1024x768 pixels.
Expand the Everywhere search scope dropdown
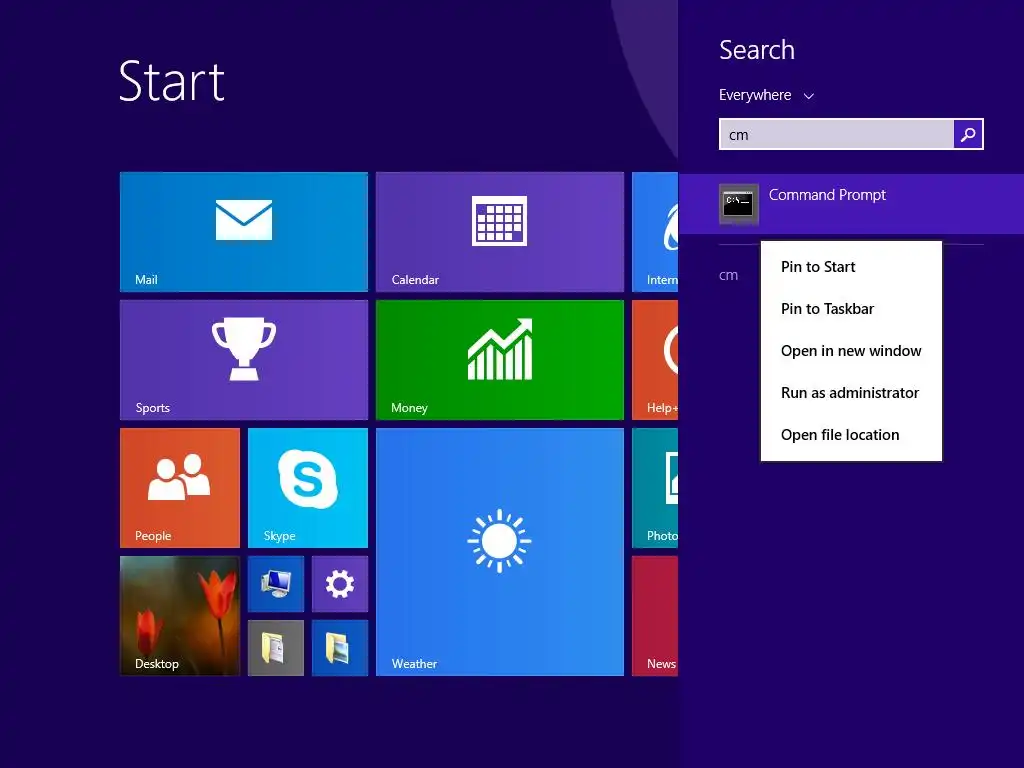(767, 95)
